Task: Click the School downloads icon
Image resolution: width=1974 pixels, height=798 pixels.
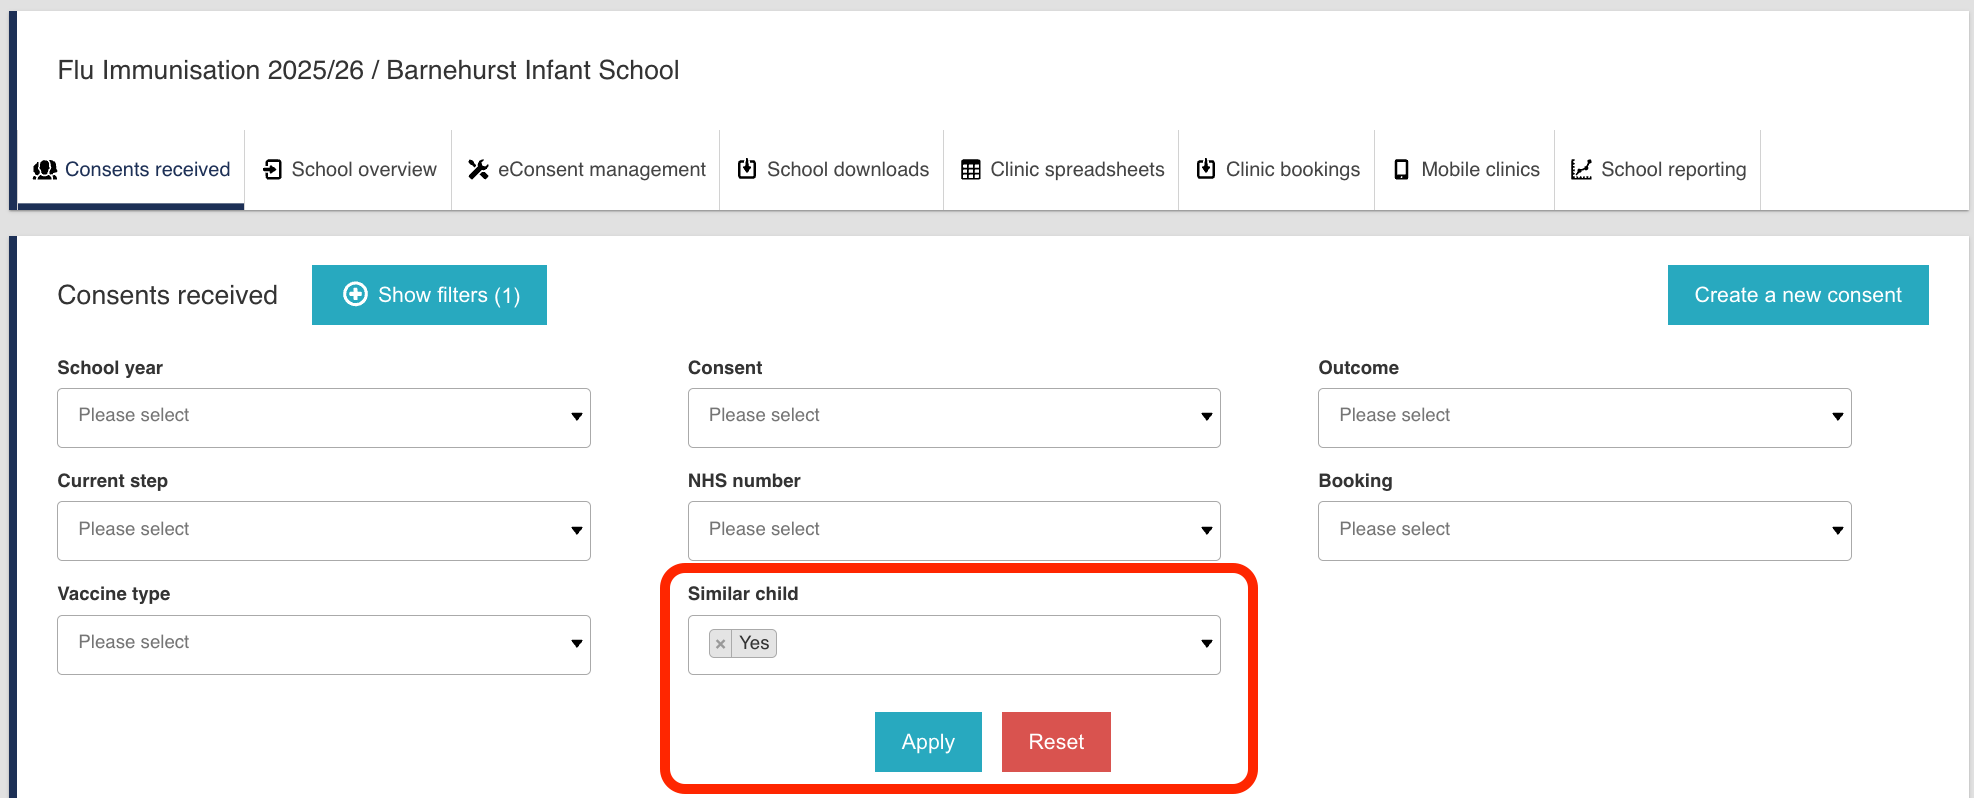Action: click(747, 170)
